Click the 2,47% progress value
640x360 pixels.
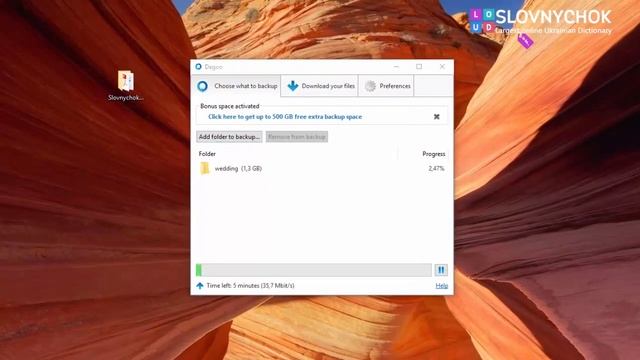click(x=436, y=168)
